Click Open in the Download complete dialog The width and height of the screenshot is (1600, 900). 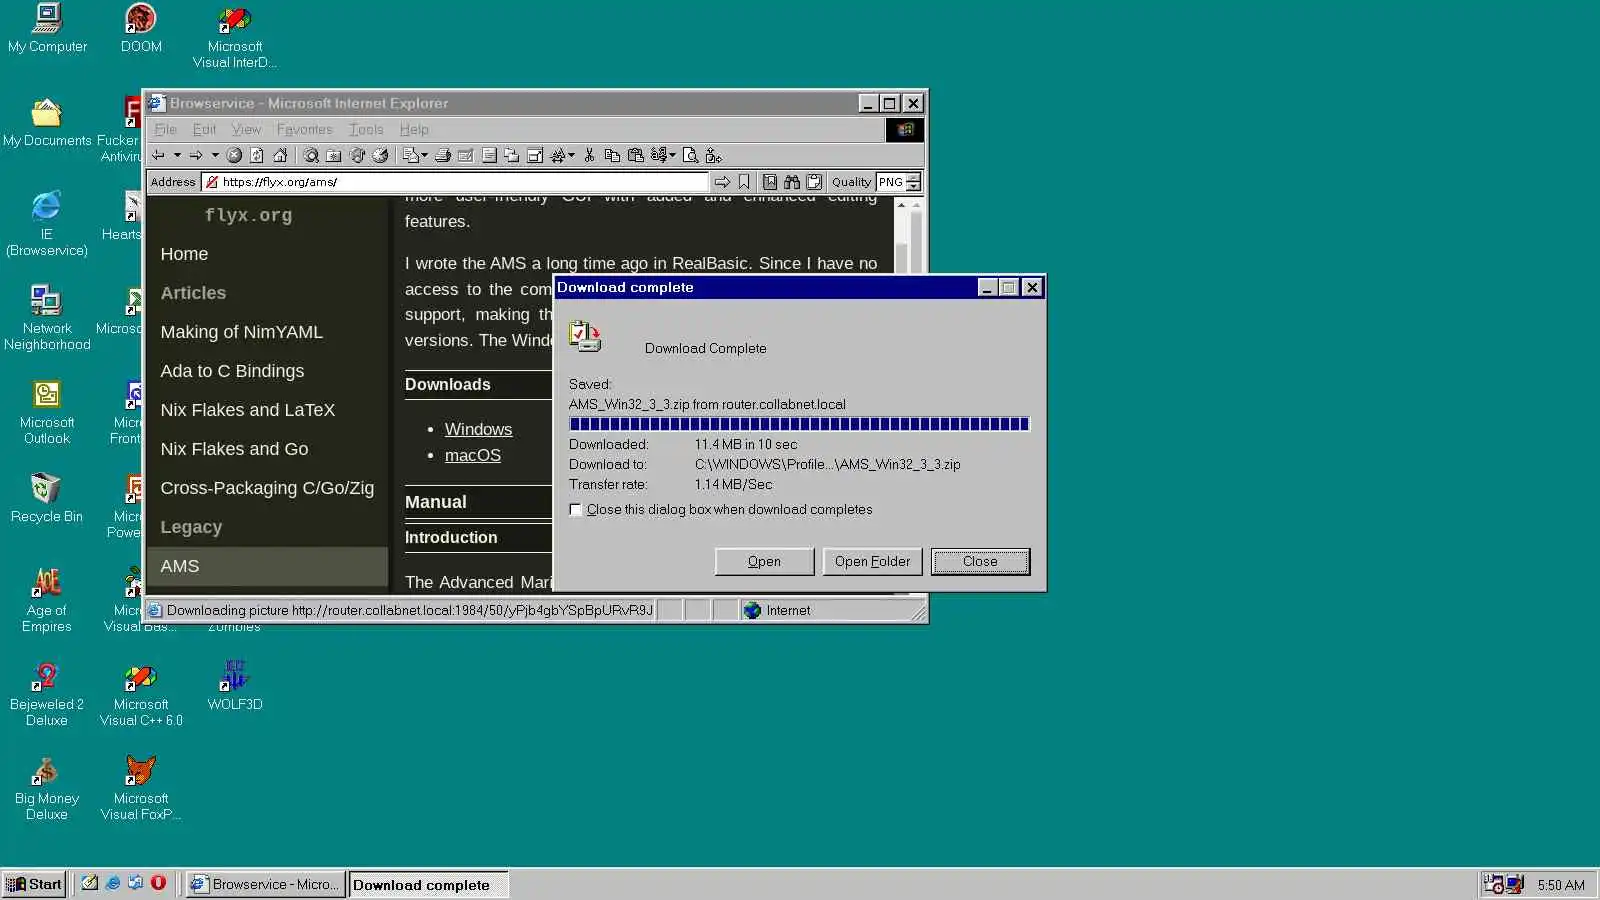click(765, 562)
